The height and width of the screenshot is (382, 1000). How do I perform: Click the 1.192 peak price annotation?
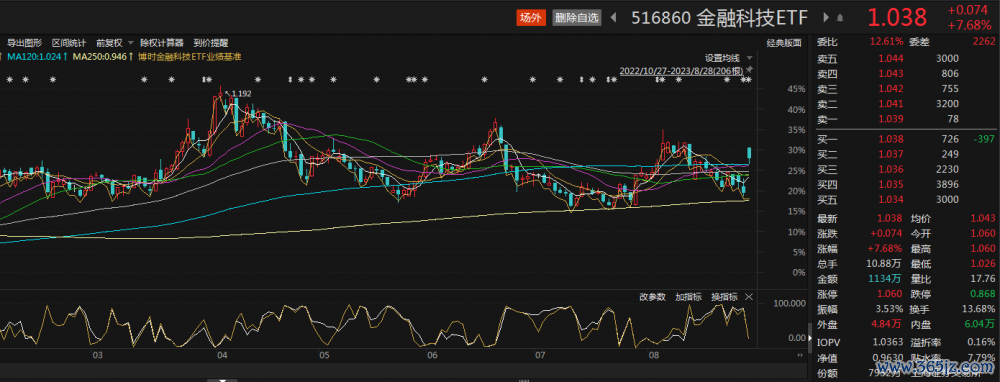241,94
